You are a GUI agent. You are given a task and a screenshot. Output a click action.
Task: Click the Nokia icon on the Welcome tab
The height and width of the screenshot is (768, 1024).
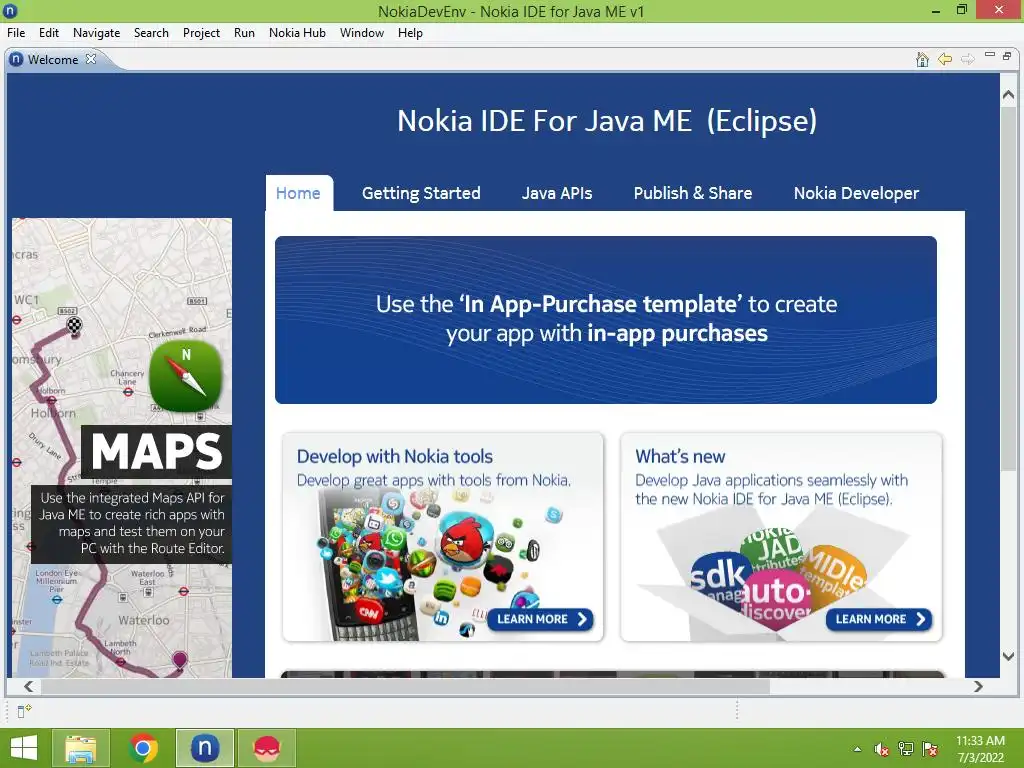[x=16, y=59]
